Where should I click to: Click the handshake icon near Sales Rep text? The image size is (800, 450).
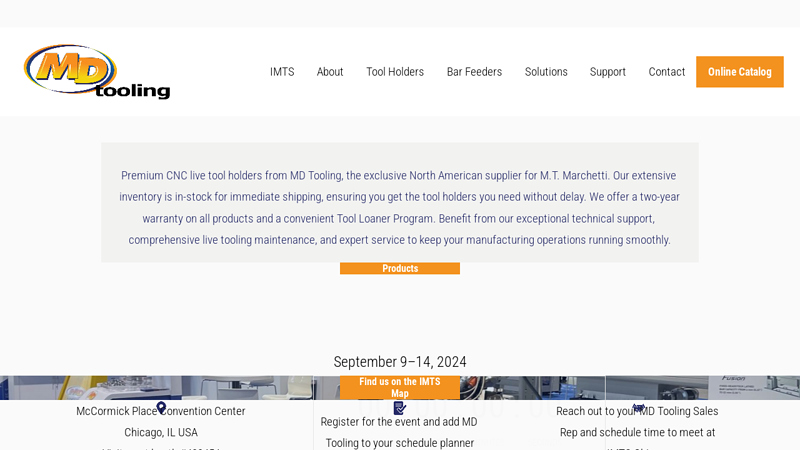tap(638, 408)
